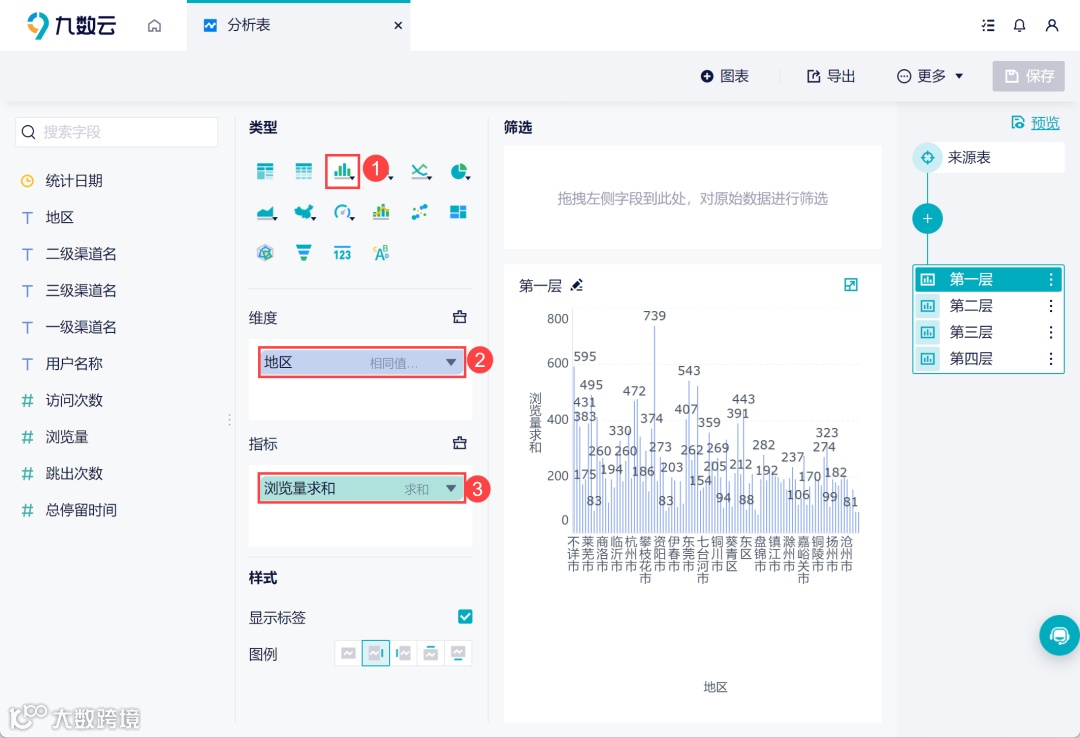Open the 更多 dropdown menu

point(930,76)
